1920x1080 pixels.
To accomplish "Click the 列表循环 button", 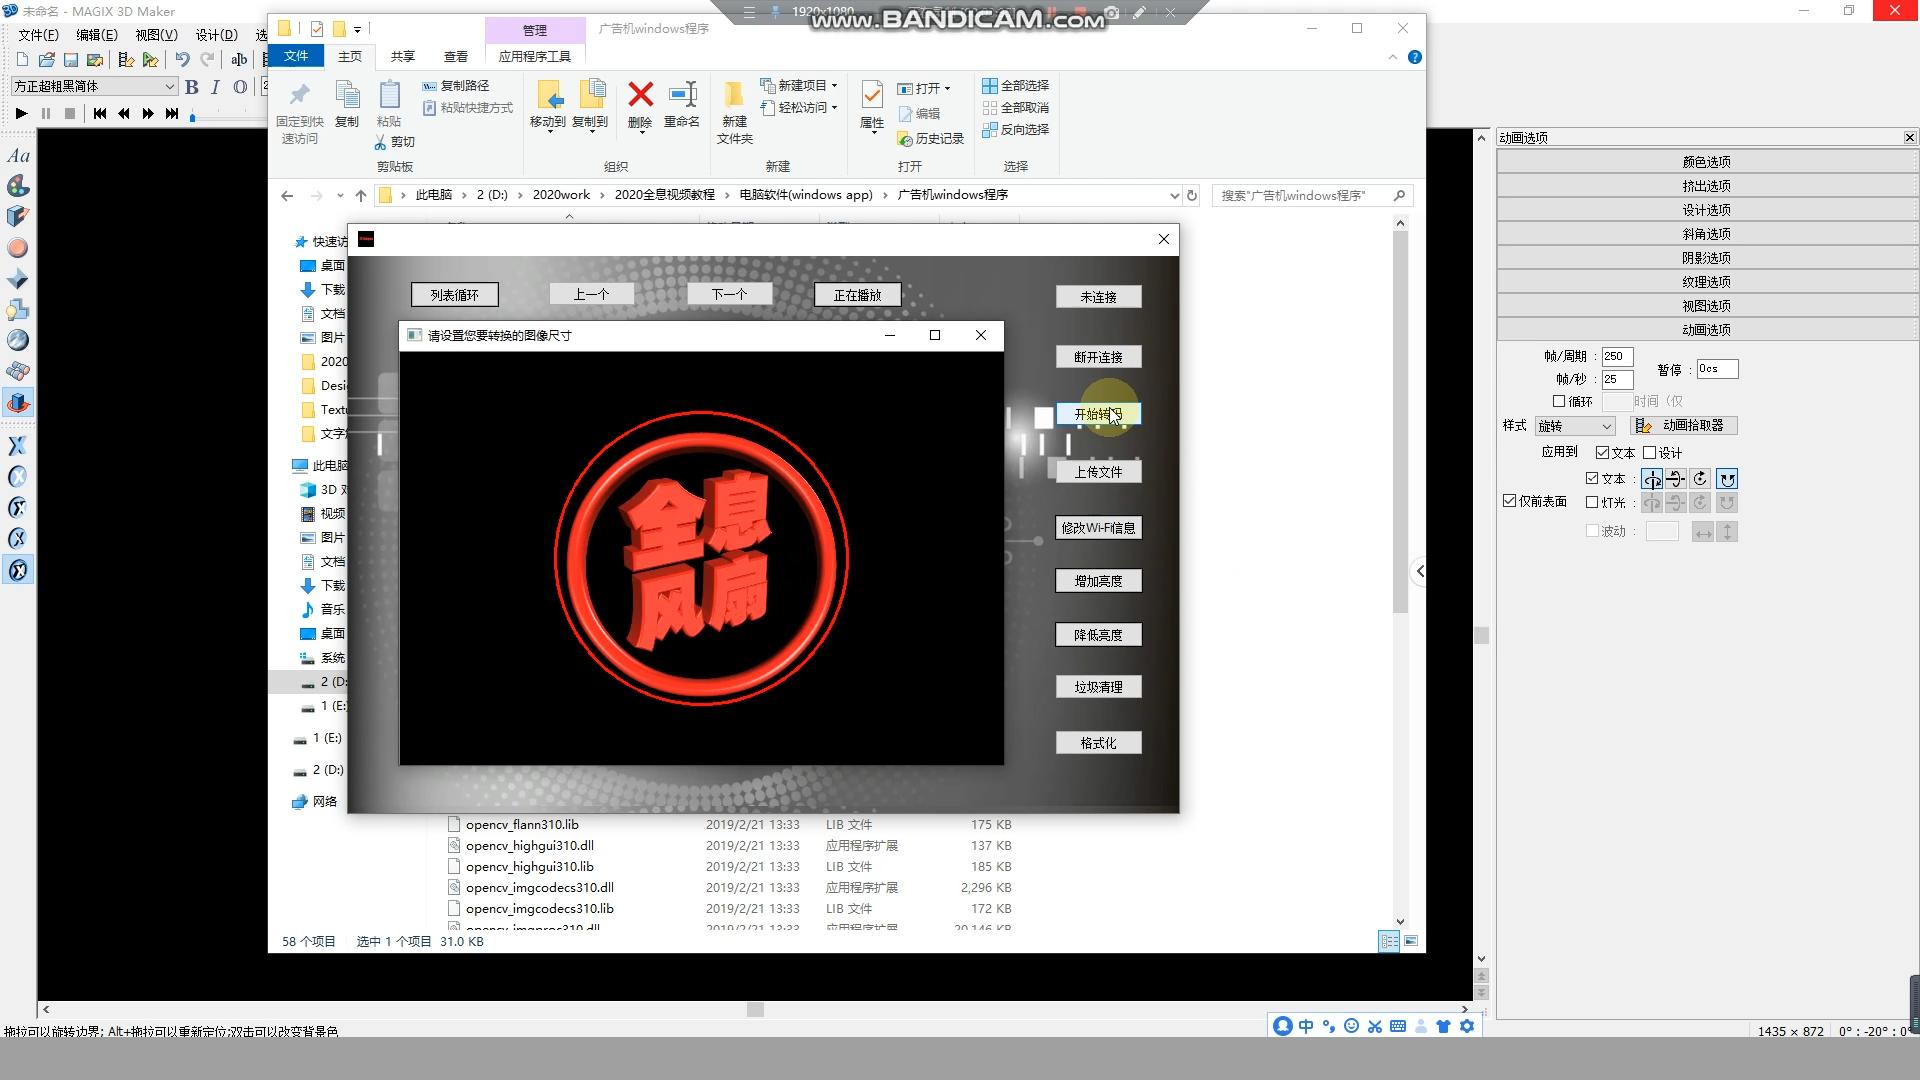I will (x=454, y=295).
